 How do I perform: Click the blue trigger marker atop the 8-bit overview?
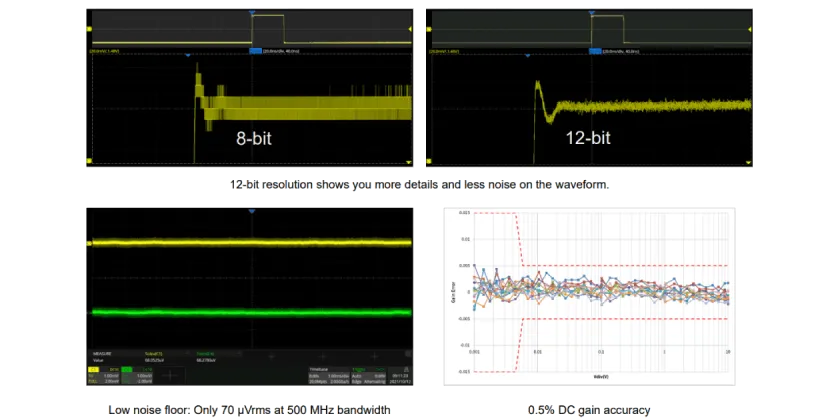252,12
